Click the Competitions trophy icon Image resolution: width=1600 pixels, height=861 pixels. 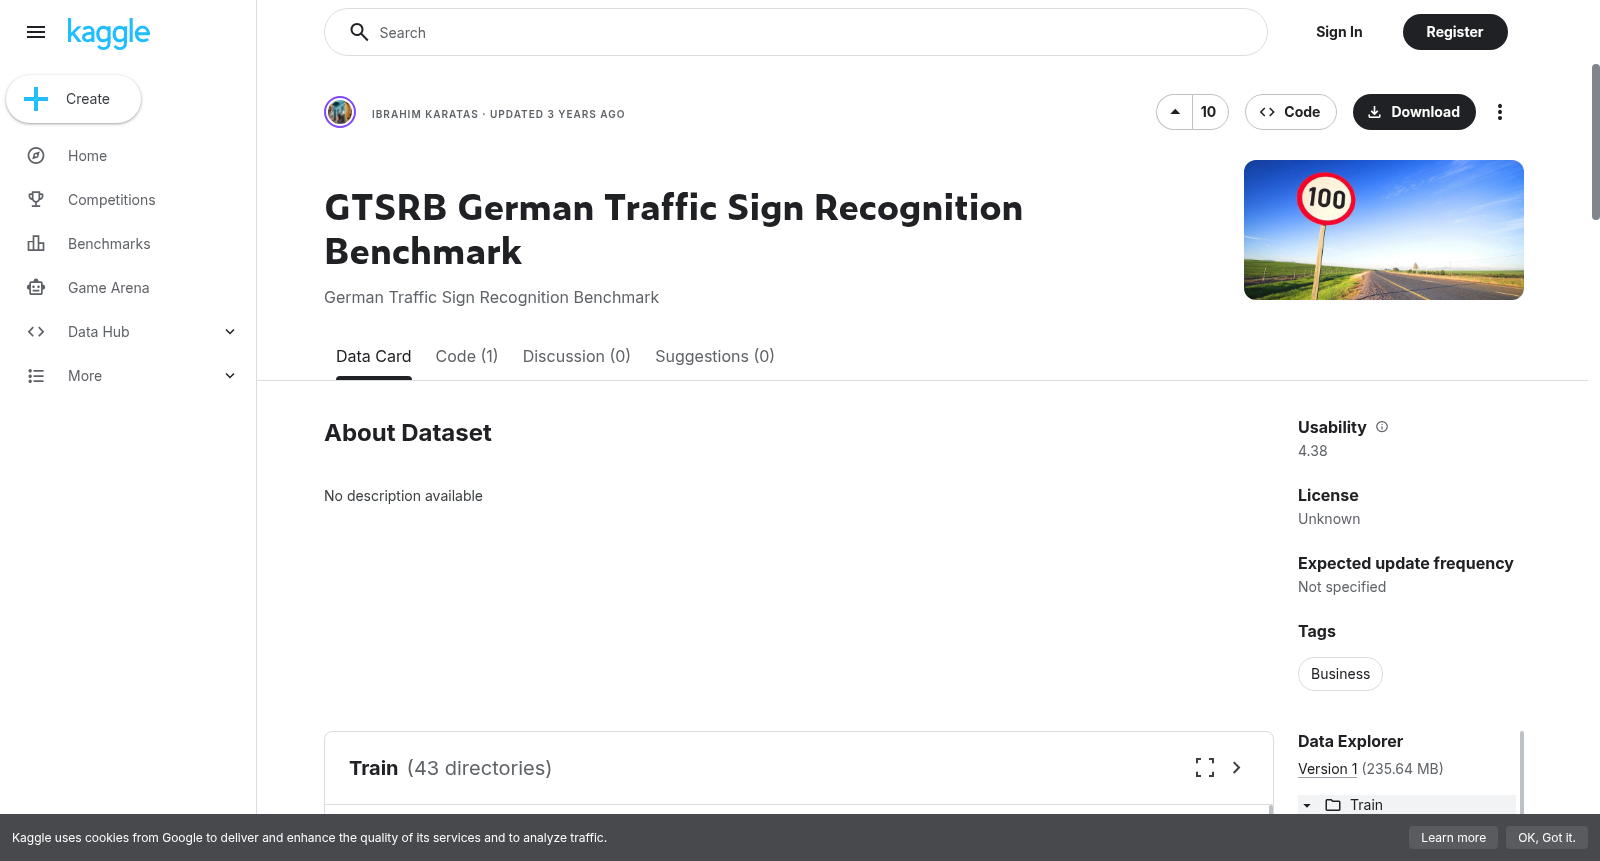(x=36, y=200)
